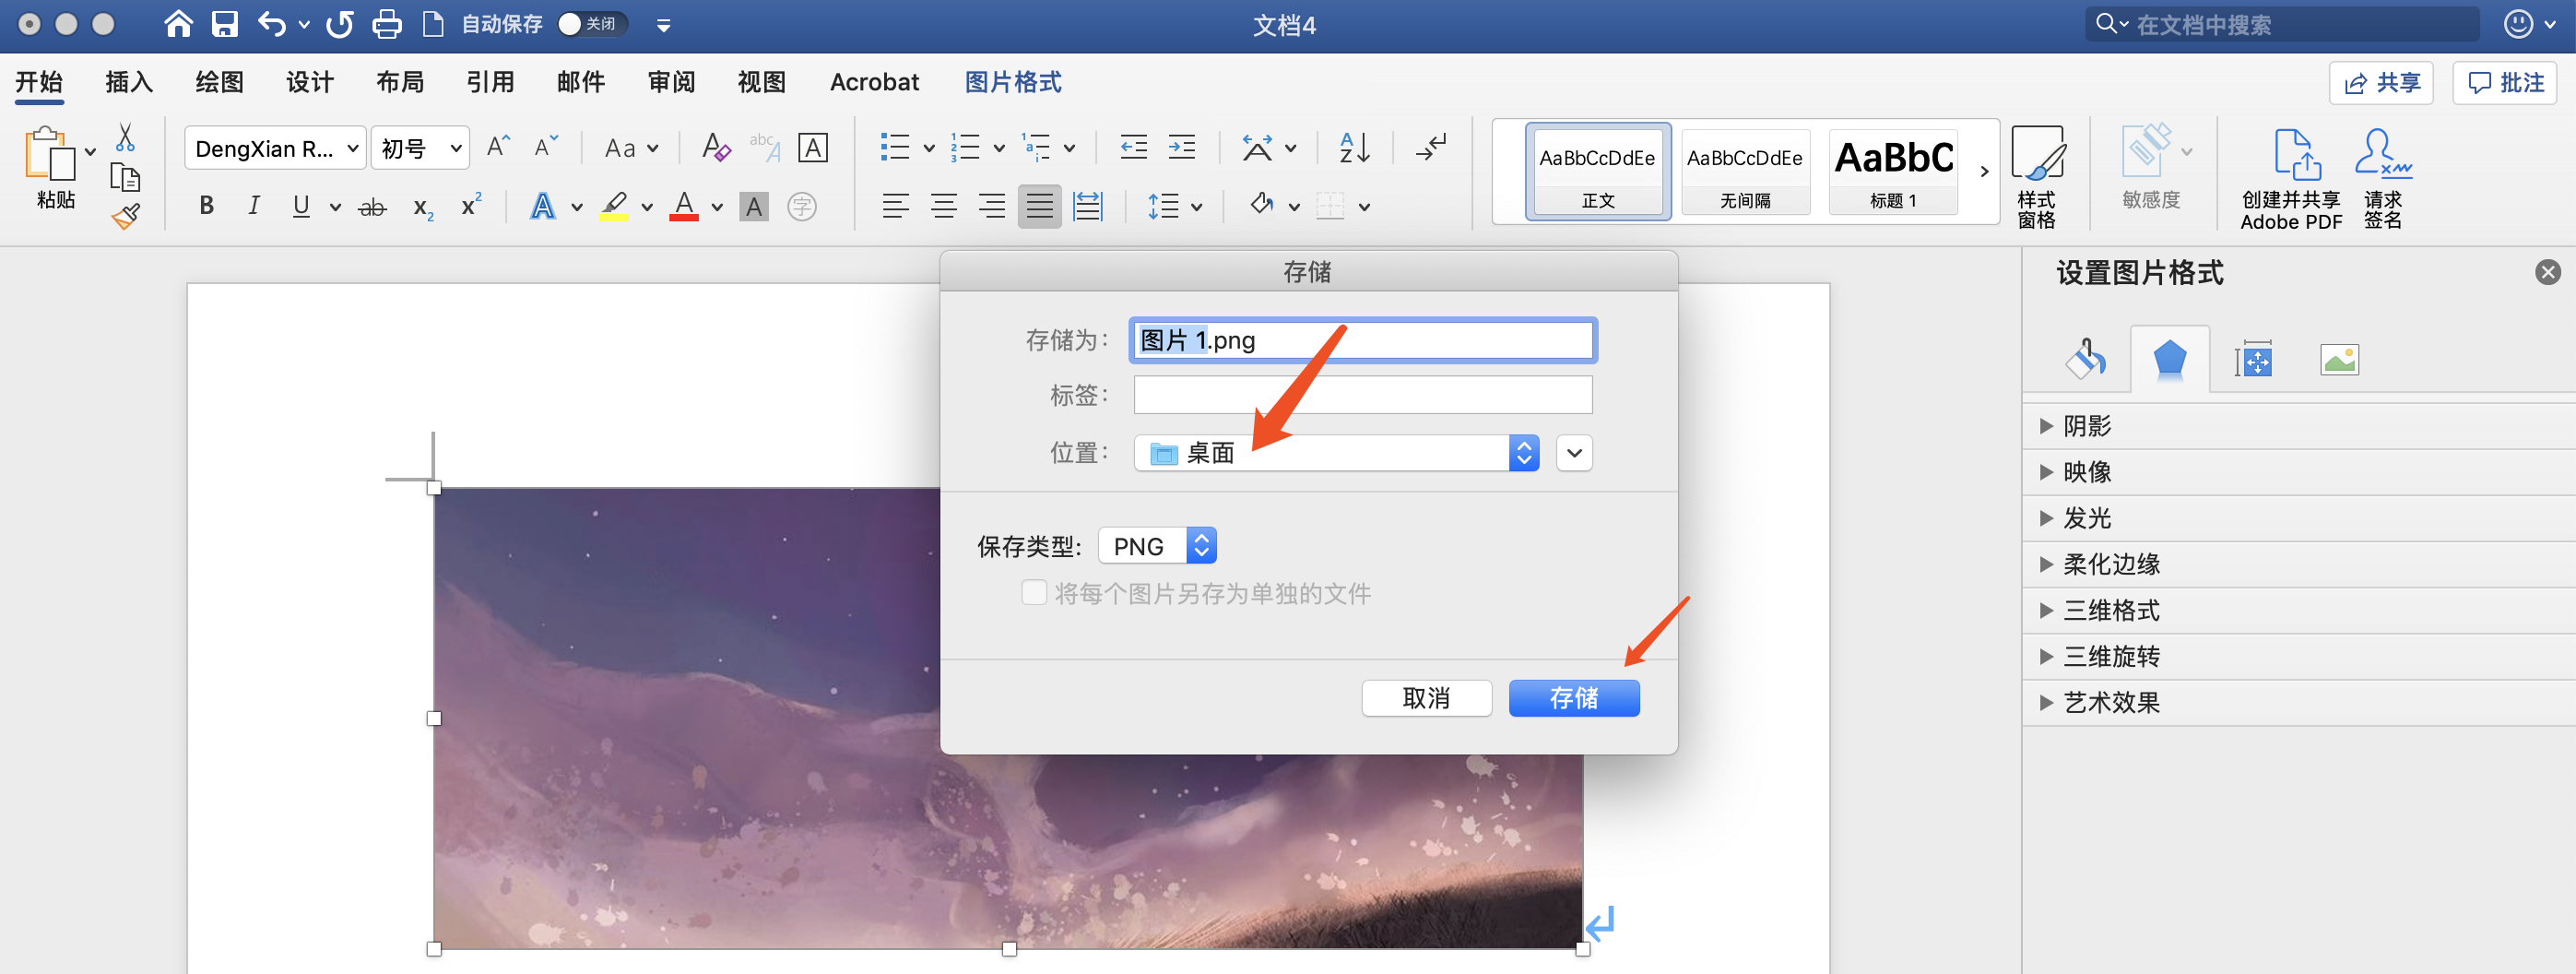
Task: Apply subscript formatting
Action: point(423,207)
